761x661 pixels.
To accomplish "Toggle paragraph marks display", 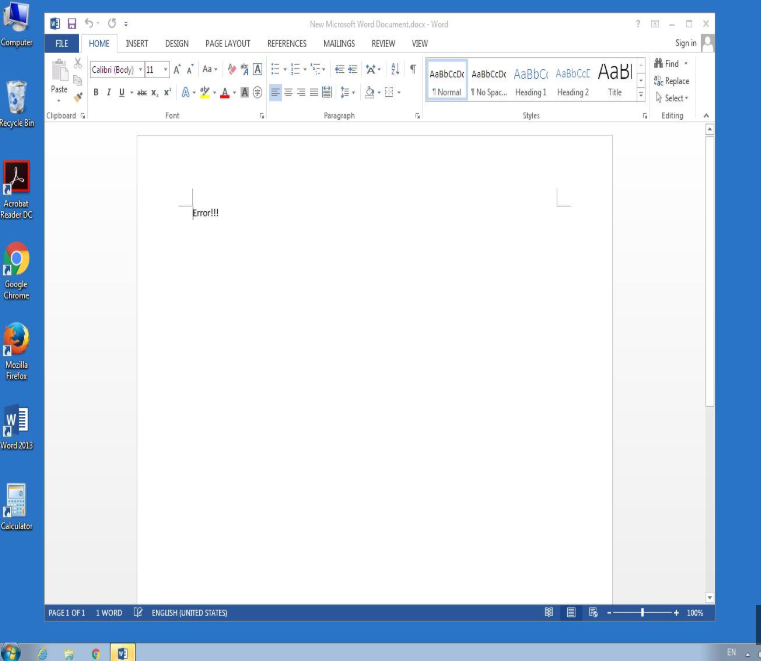I will point(413,69).
